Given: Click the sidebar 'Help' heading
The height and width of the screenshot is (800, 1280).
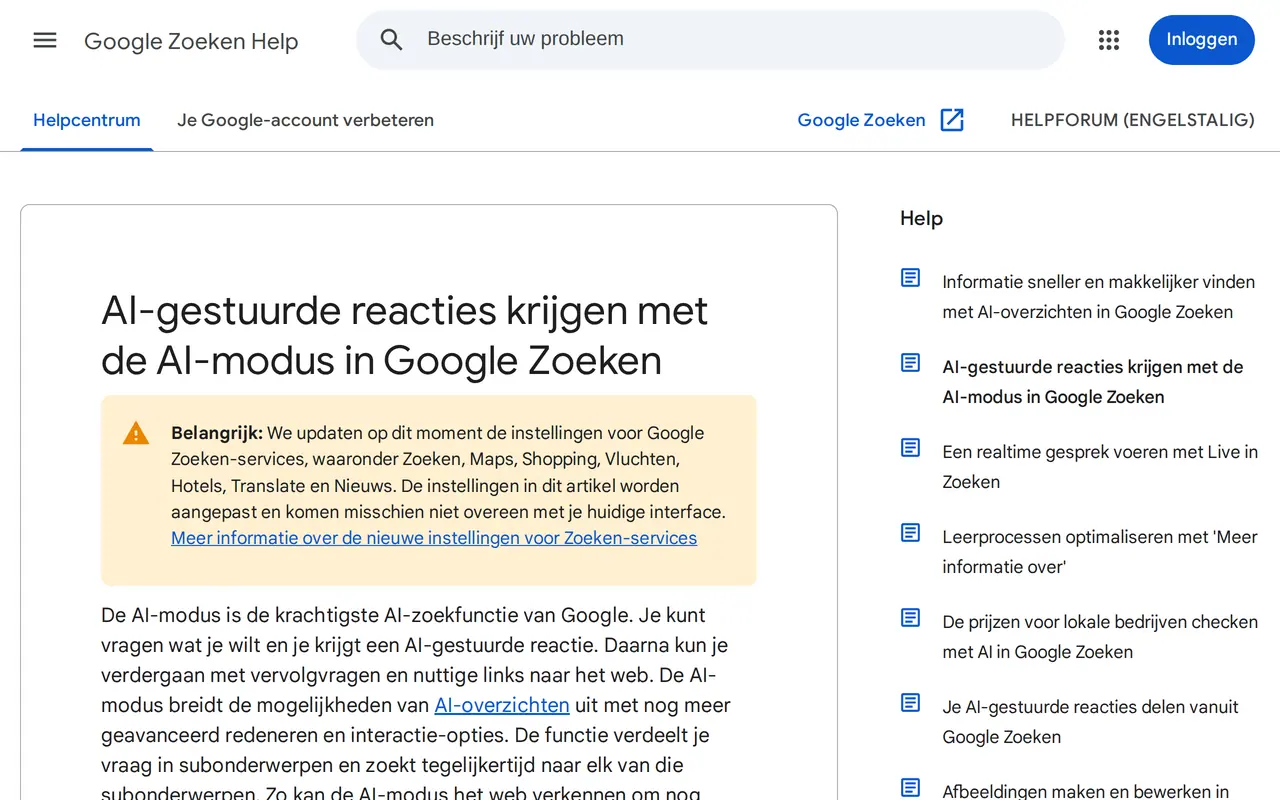Looking at the screenshot, I should pos(921,218).
